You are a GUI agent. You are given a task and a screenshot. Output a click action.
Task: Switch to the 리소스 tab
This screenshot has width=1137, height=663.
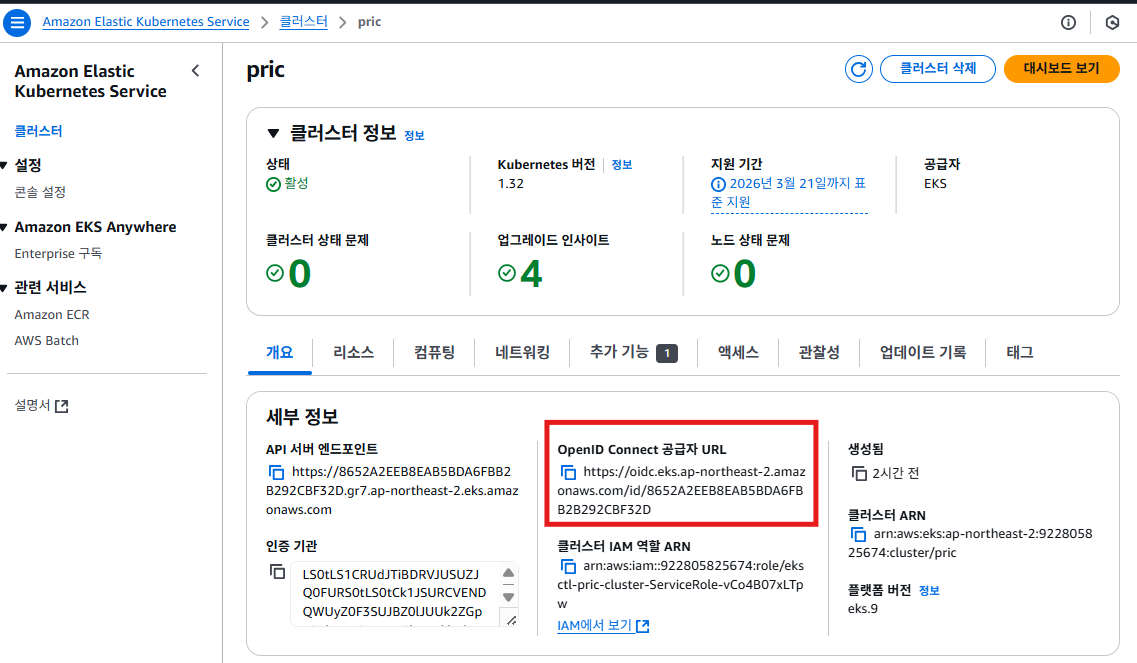[353, 353]
